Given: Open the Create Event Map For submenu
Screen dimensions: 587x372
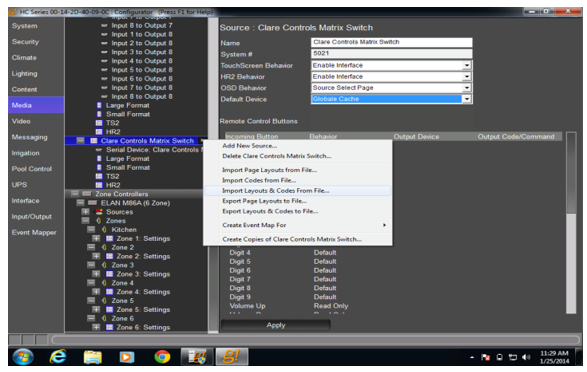Looking at the screenshot, I should (298, 225).
